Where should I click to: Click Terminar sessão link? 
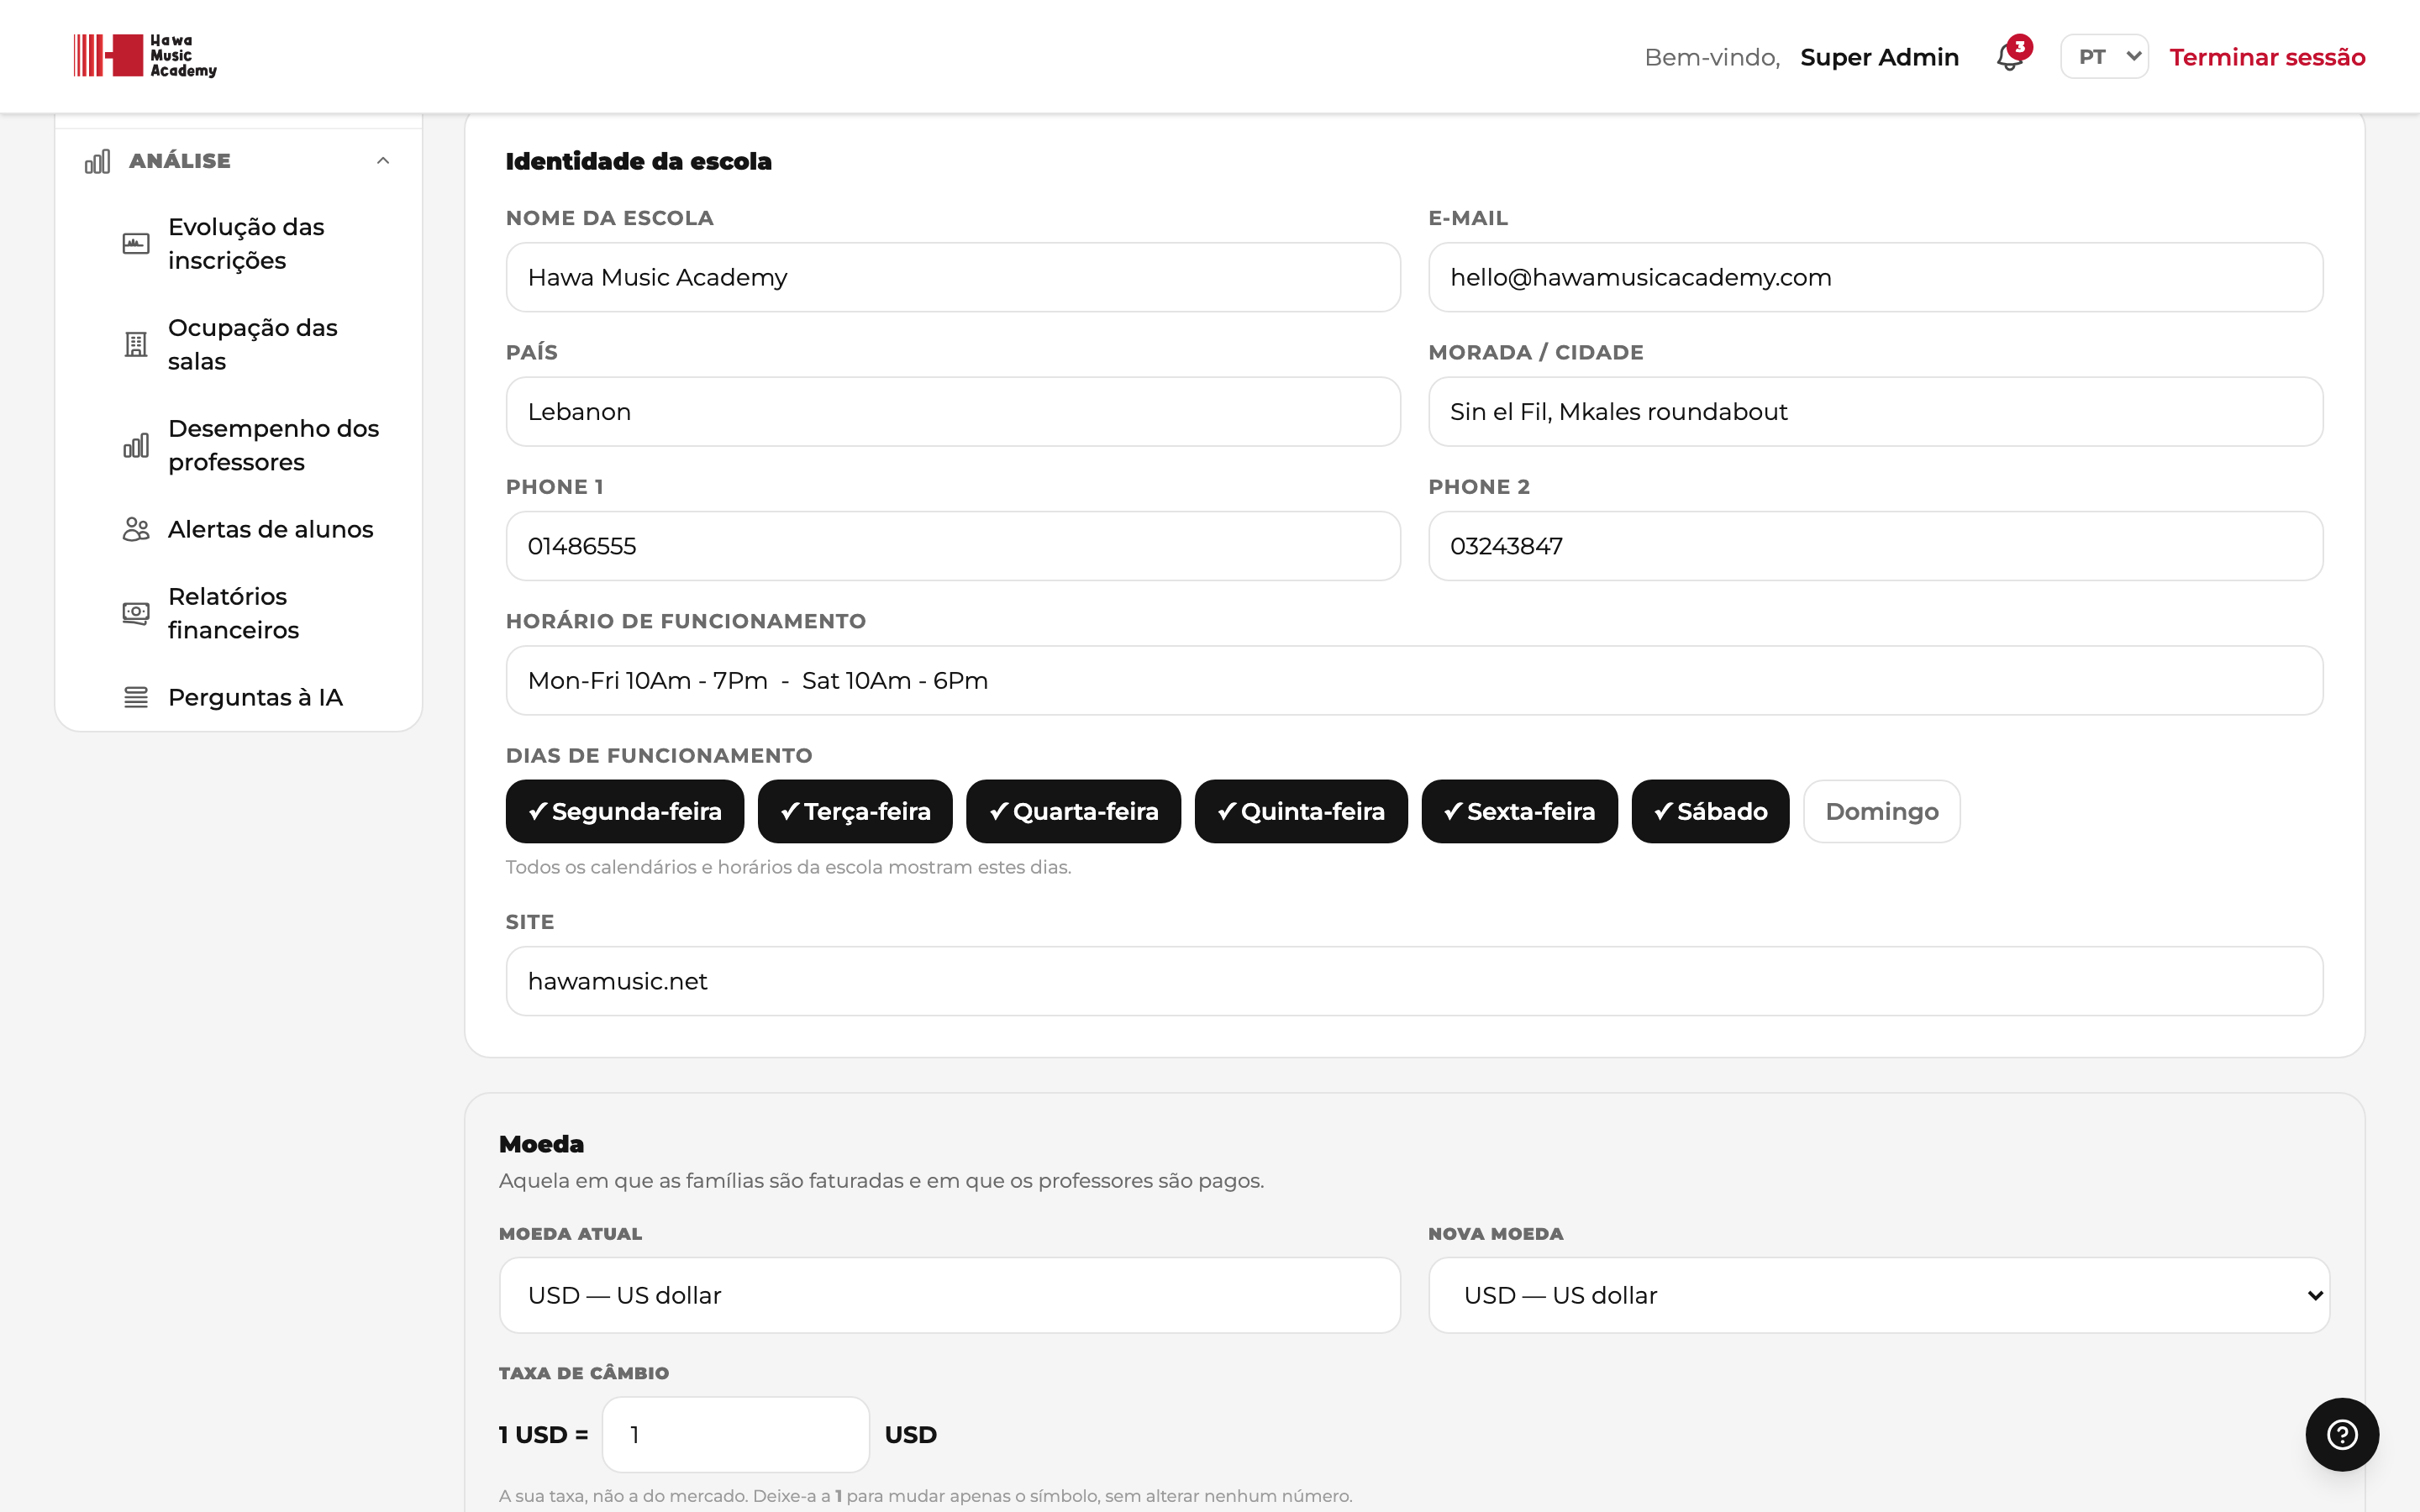(x=2267, y=57)
